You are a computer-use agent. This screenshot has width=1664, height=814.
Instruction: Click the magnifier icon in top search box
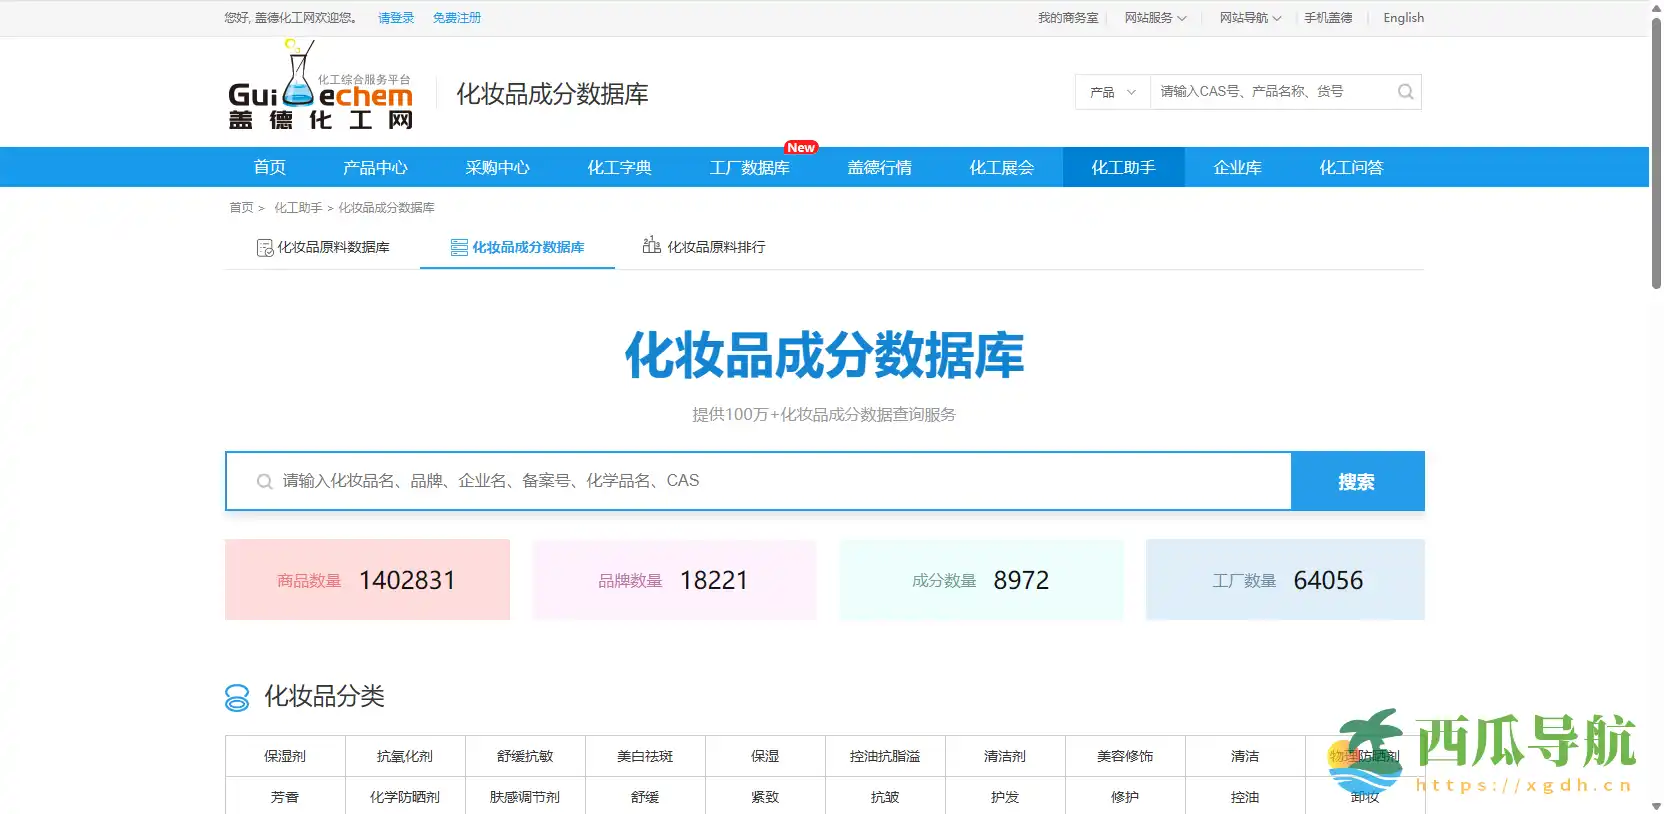coord(1405,92)
